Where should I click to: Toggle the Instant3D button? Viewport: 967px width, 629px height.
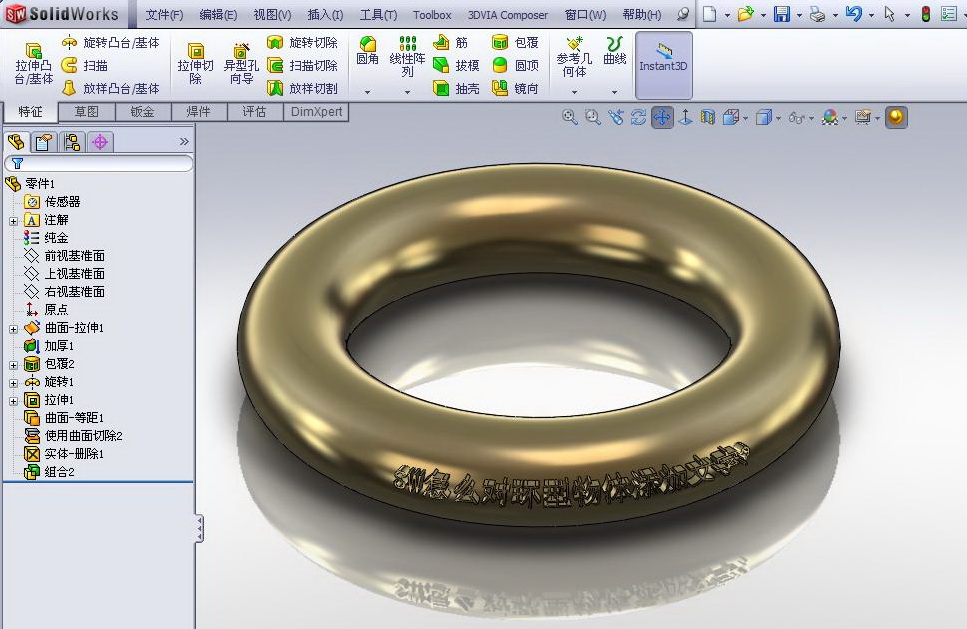tap(664, 65)
